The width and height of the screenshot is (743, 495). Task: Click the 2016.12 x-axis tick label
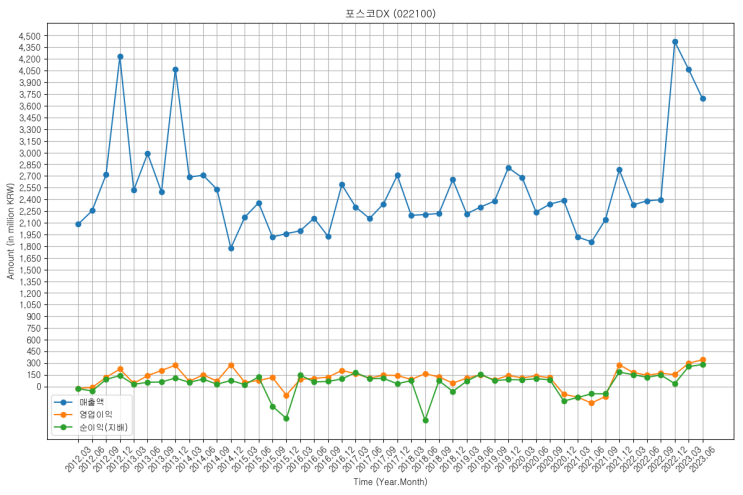pyautogui.click(x=341, y=459)
